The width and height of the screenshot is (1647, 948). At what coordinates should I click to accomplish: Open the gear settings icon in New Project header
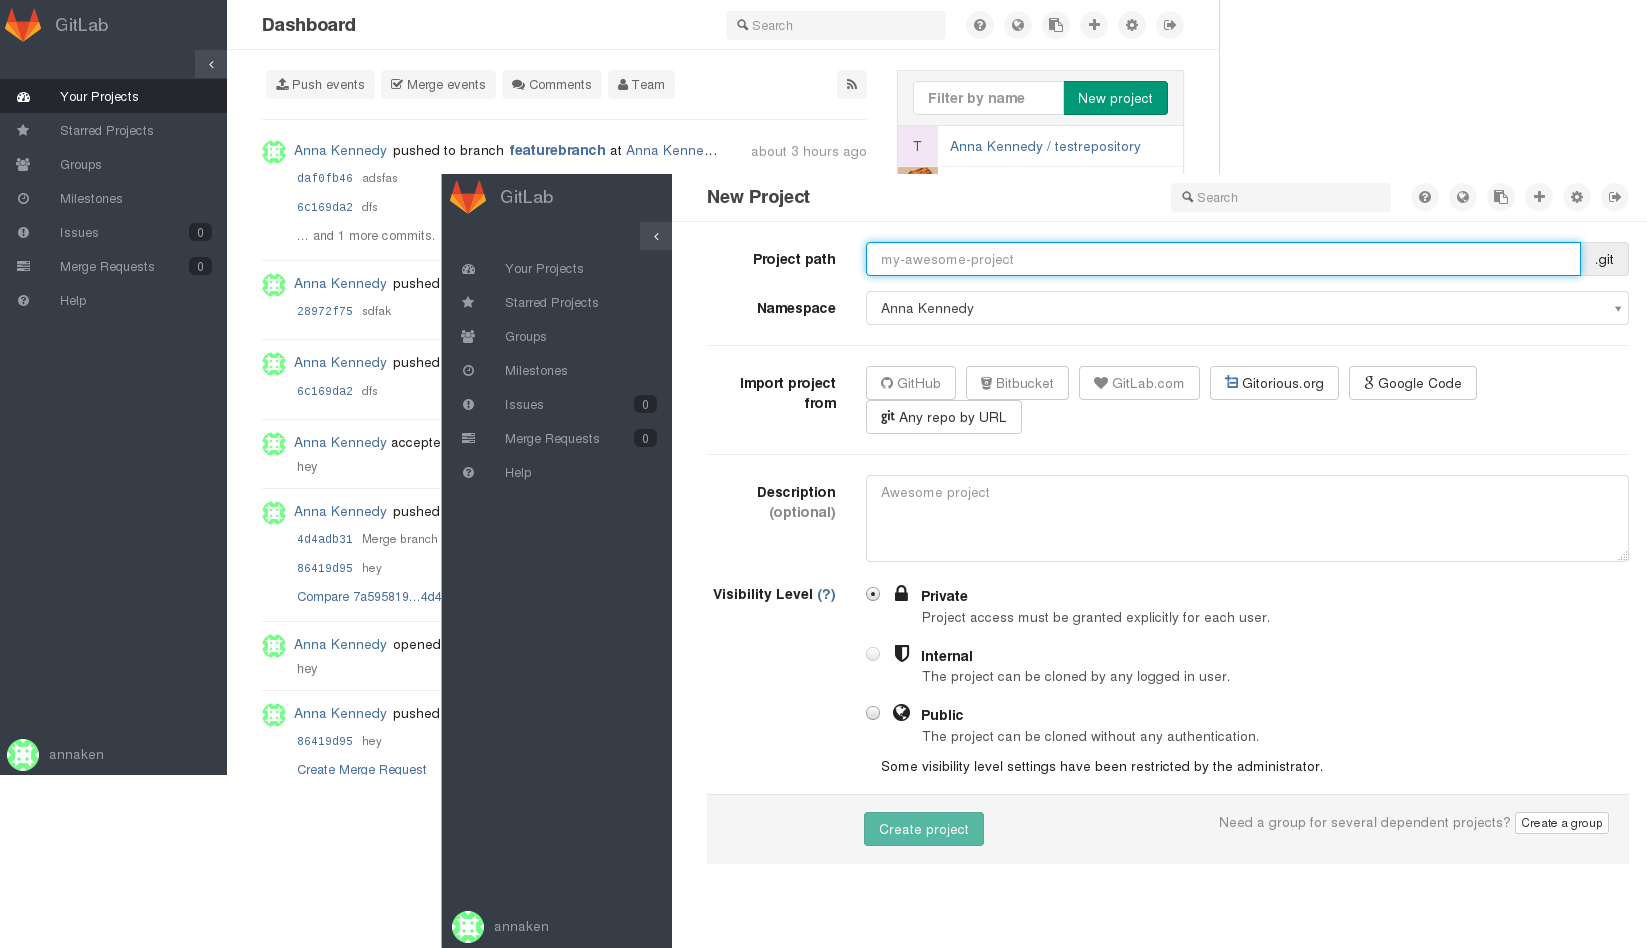pyautogui.click(x=1577, y=197)
